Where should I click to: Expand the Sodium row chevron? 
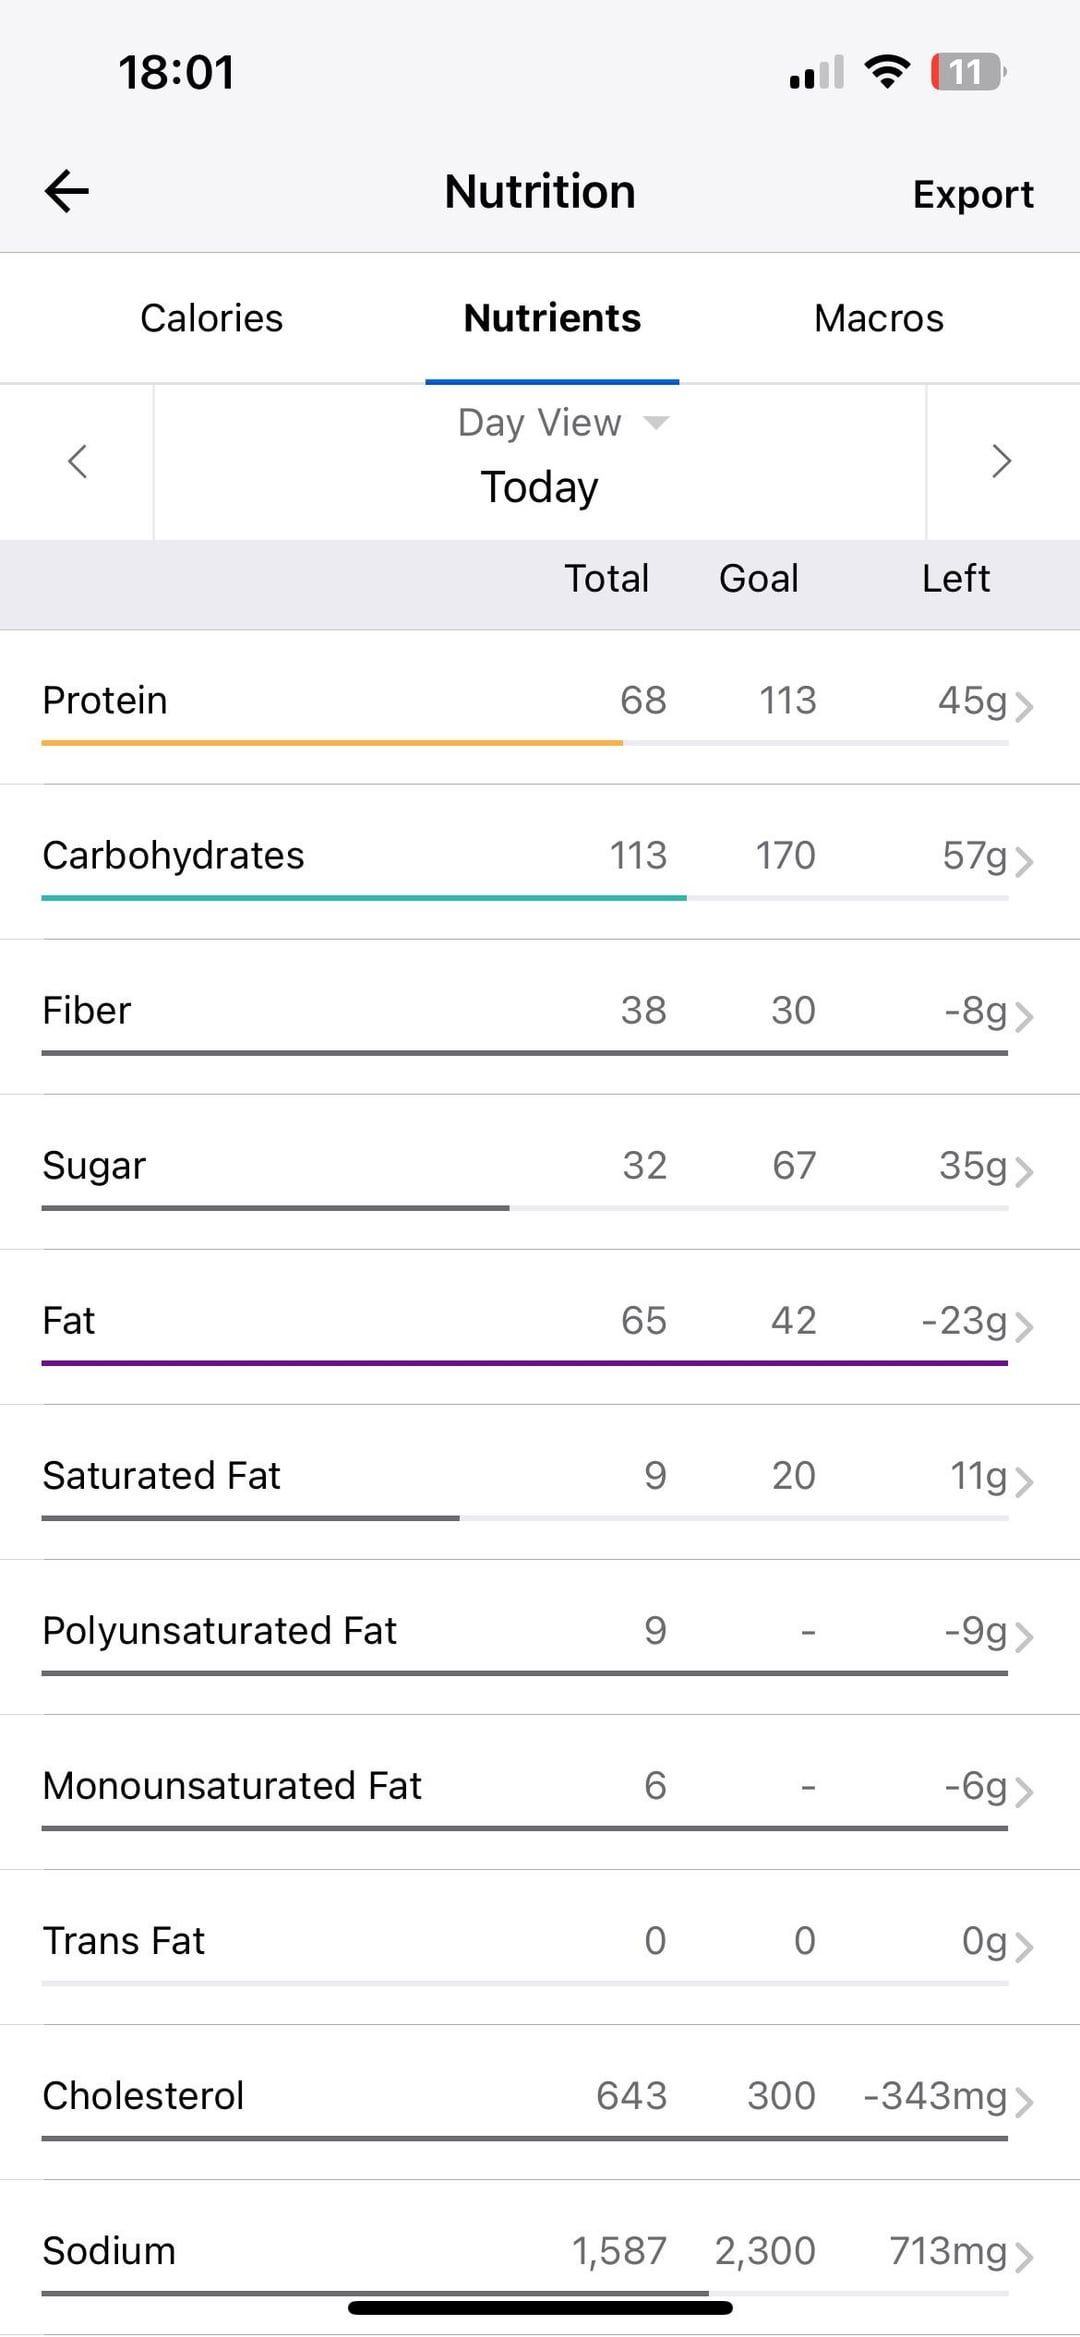(1023, 2256)
